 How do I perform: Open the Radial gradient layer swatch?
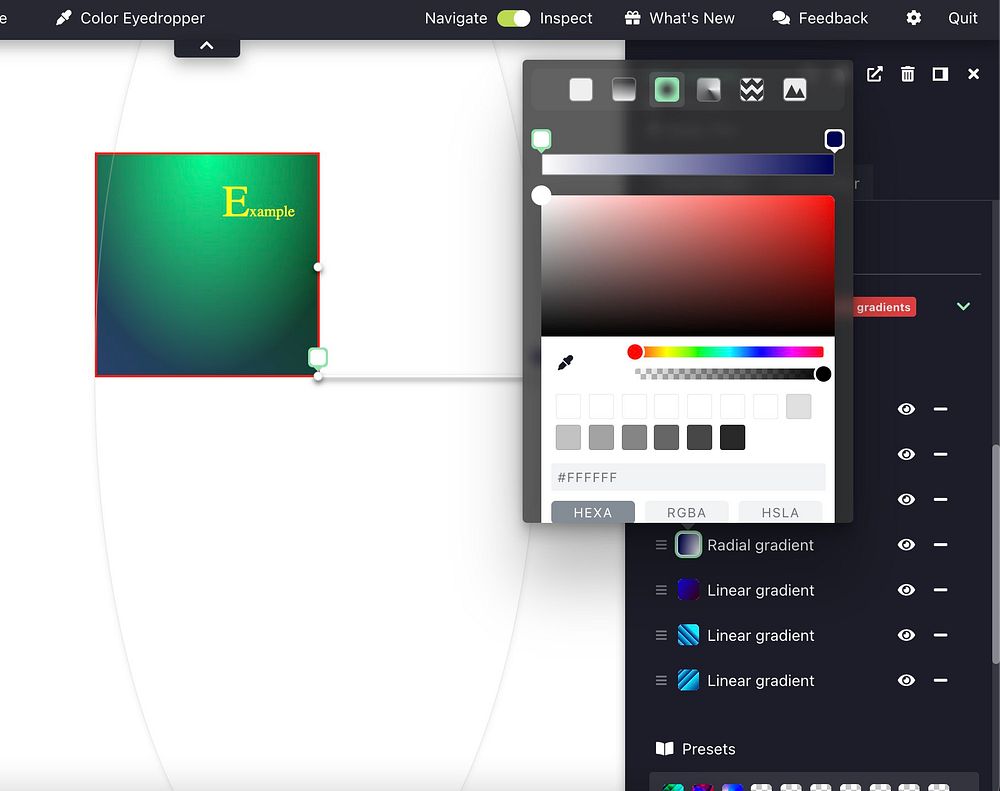[688, 545]
